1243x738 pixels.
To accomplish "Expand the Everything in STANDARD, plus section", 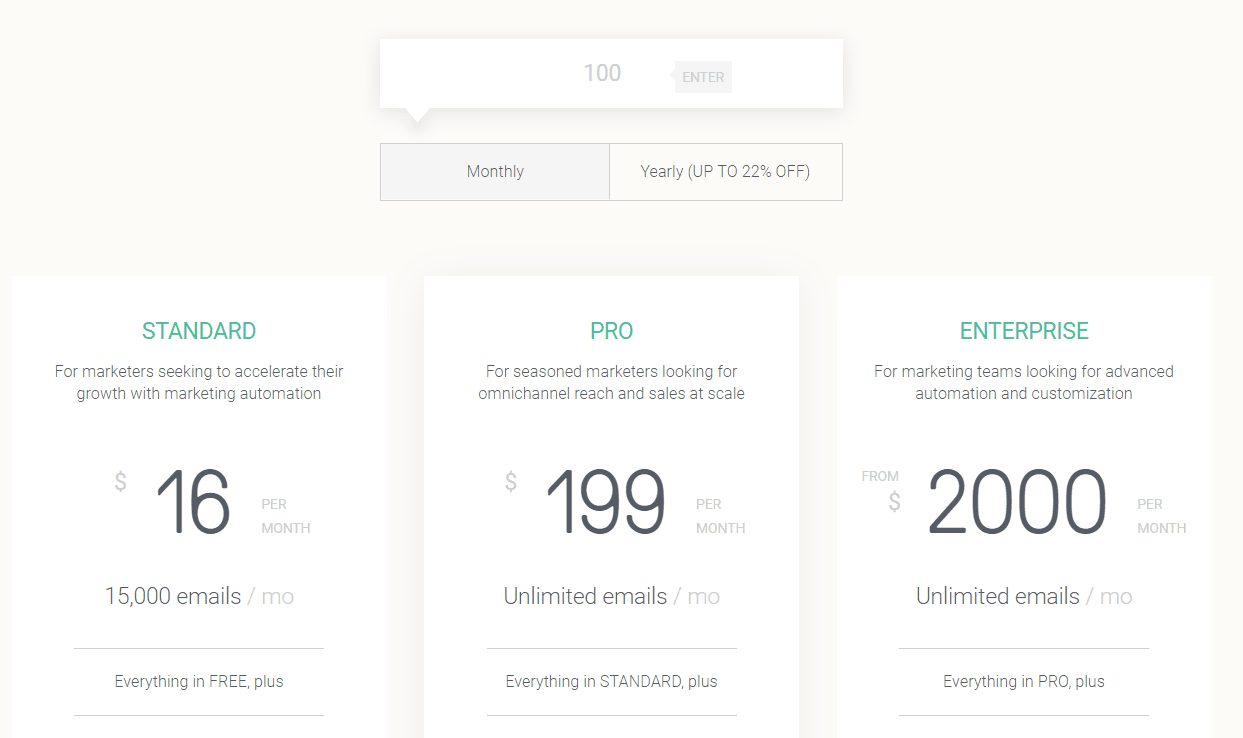I will 611,682.
